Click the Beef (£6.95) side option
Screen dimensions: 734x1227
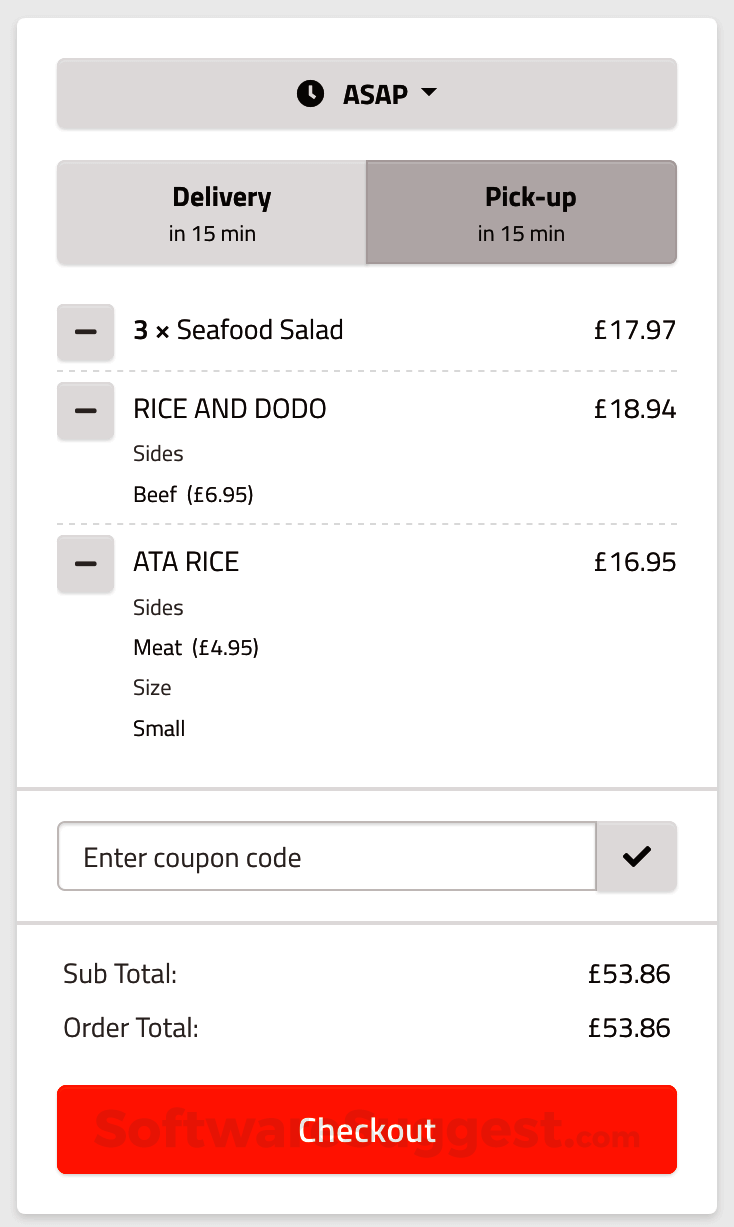tap(193, 494)
